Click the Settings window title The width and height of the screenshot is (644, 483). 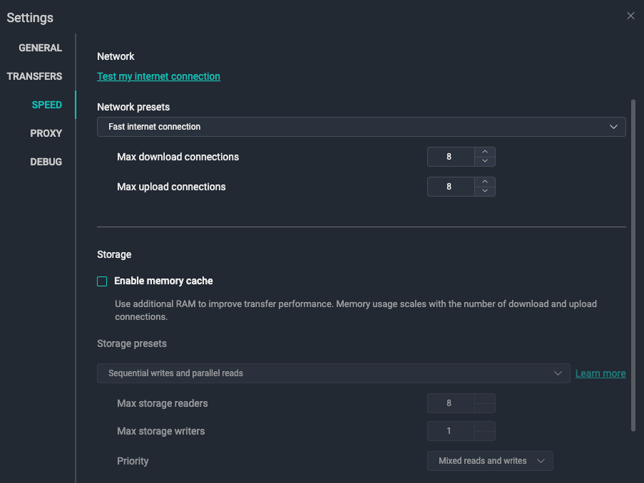pos(30,18)
